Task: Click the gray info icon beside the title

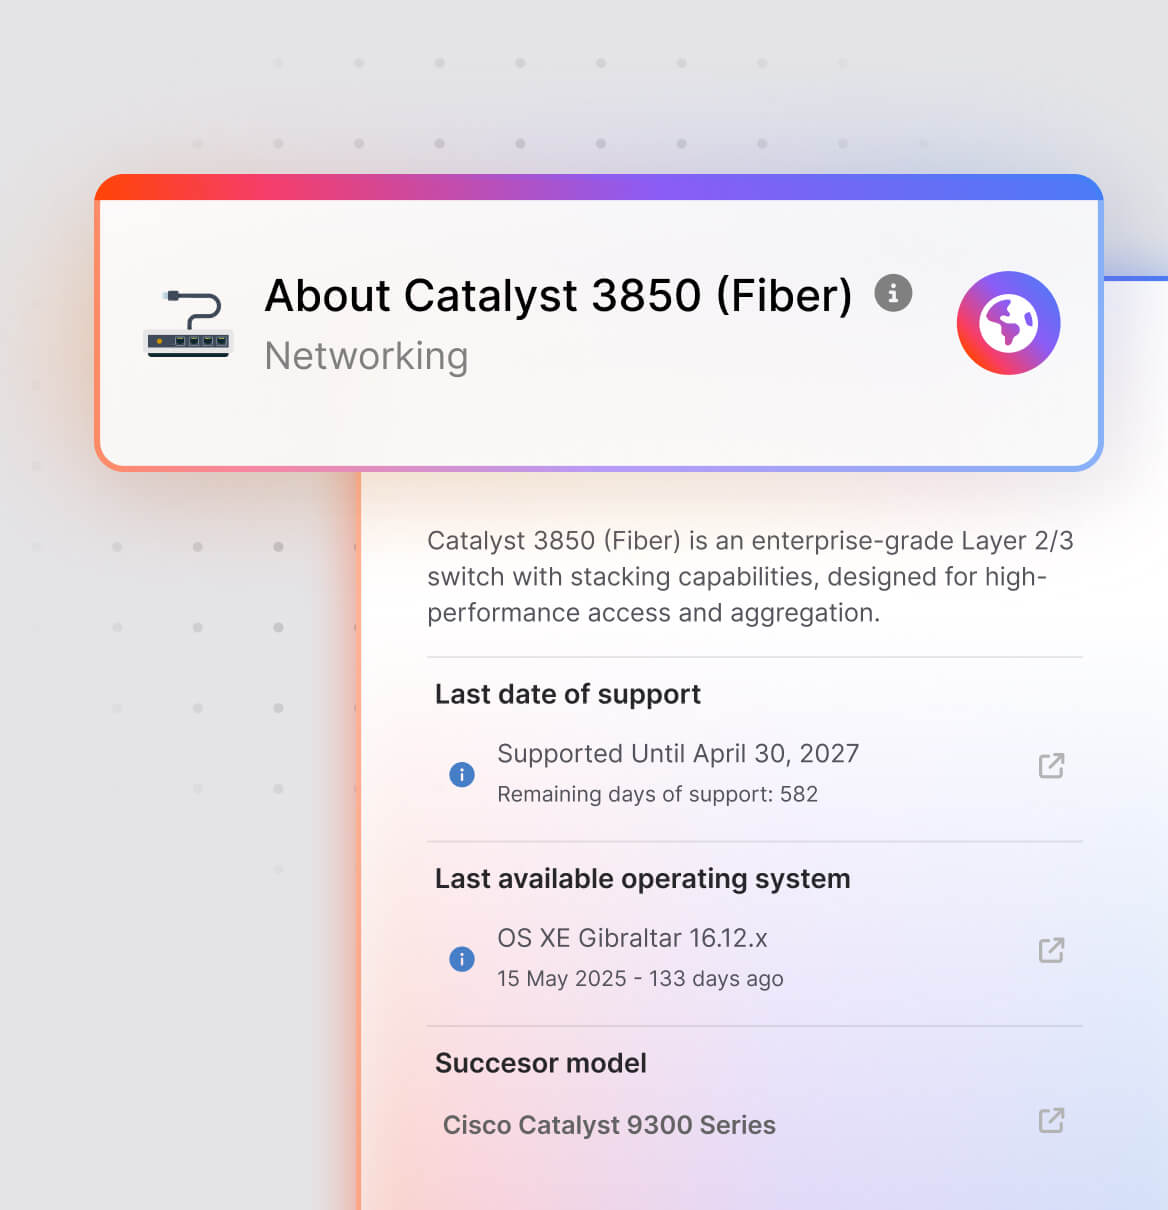Action: click(893, 293)
